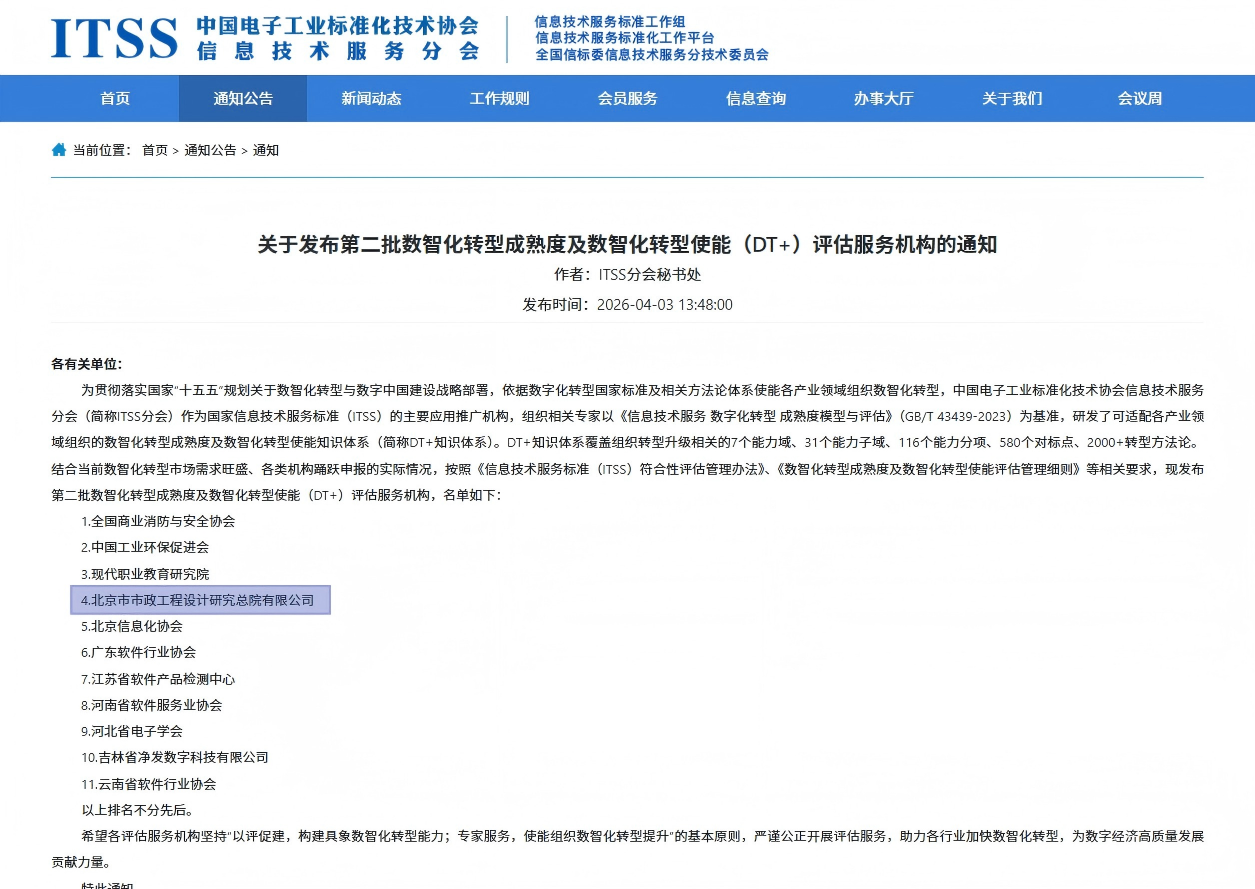Click the 全国信标委信息技术服务分技术委员会 header link
1255x889 pixels.
(x=650, y=55)
